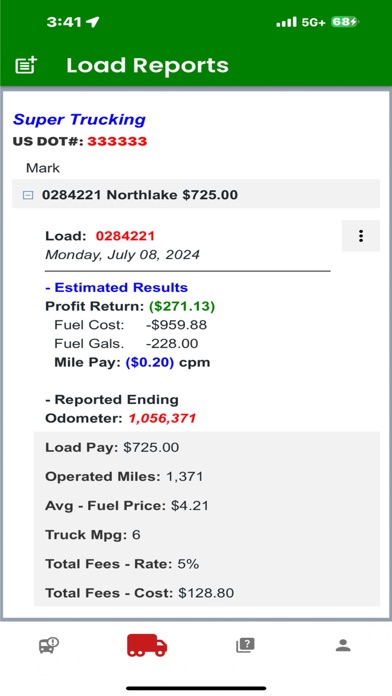Collapse the 0284221 Northlake load entry
The image size is (392, 696).
(x=28, y=195)
